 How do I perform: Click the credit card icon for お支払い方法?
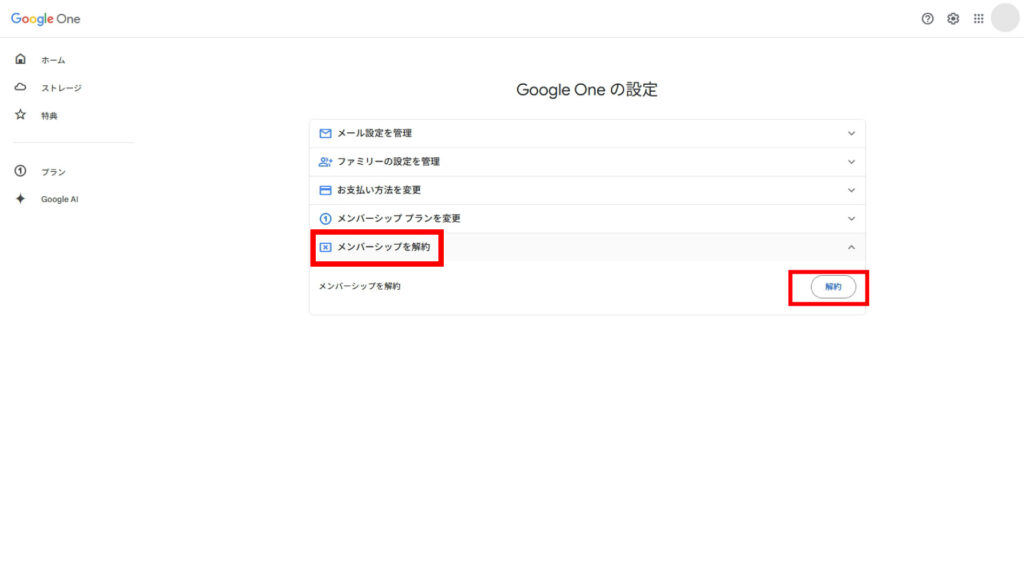pos(325,190)
